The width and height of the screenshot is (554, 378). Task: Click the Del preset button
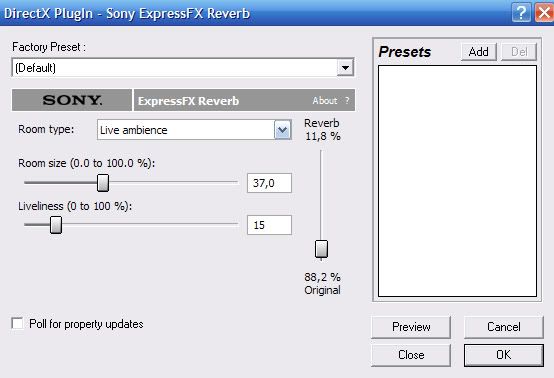pos(519,52)
